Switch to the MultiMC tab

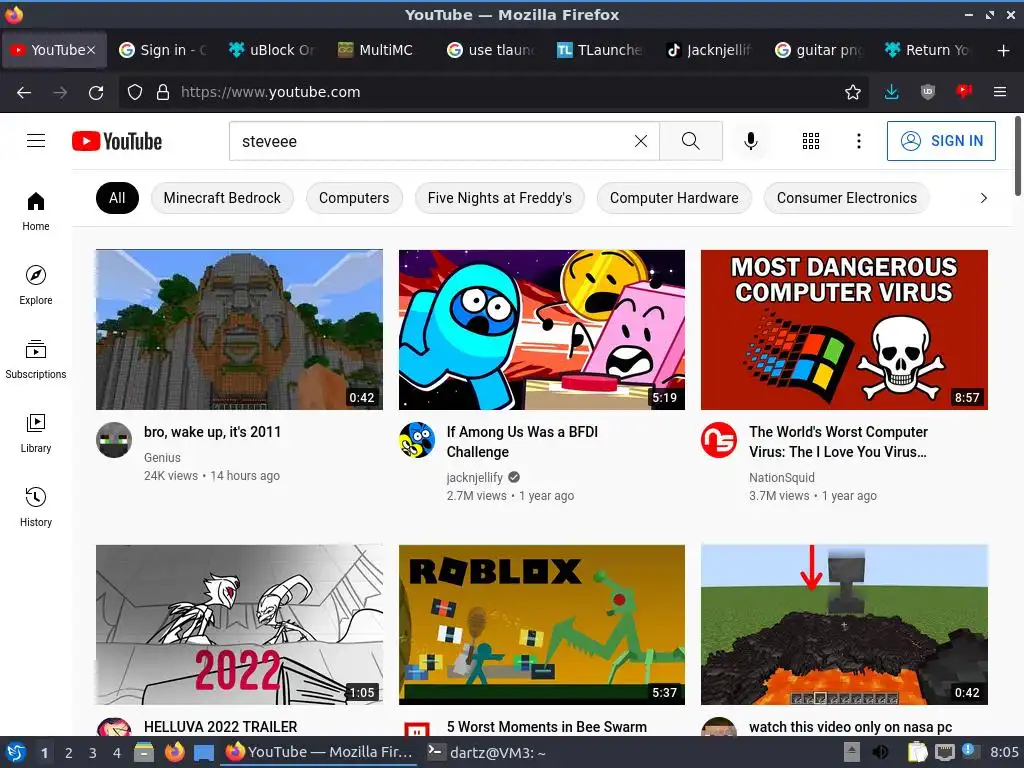point(381,50)
